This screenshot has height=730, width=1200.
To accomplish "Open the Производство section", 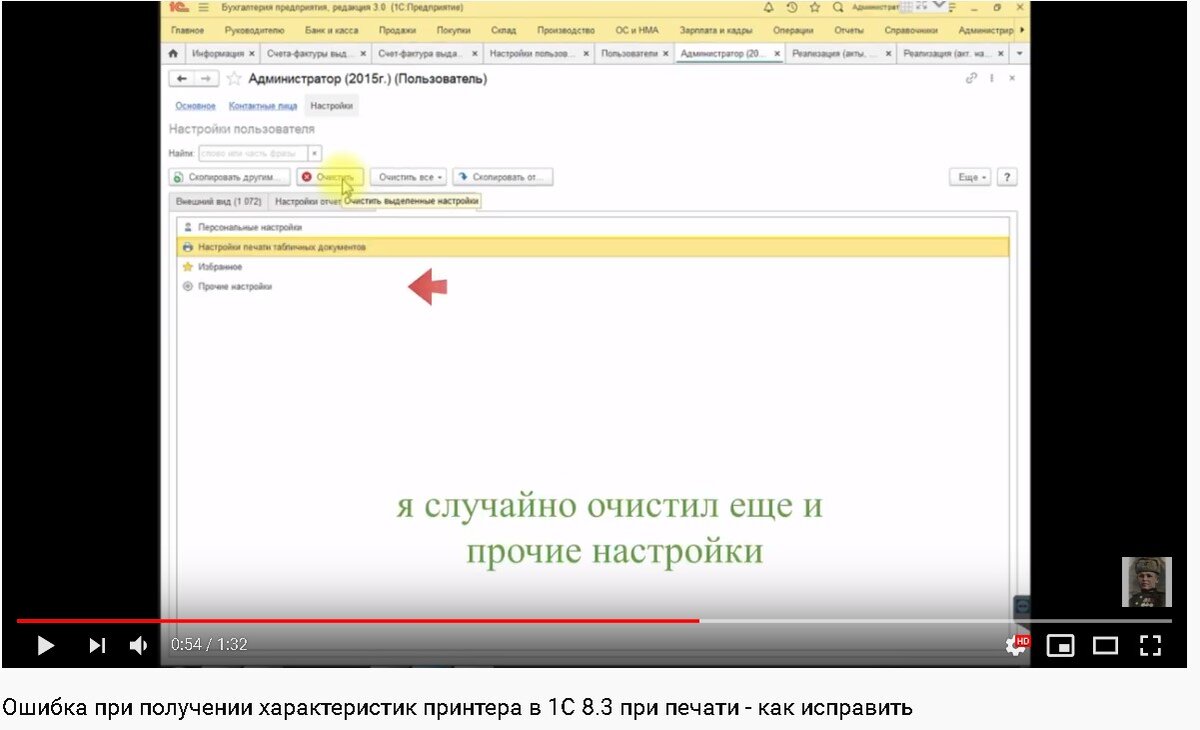I will 566,30.
